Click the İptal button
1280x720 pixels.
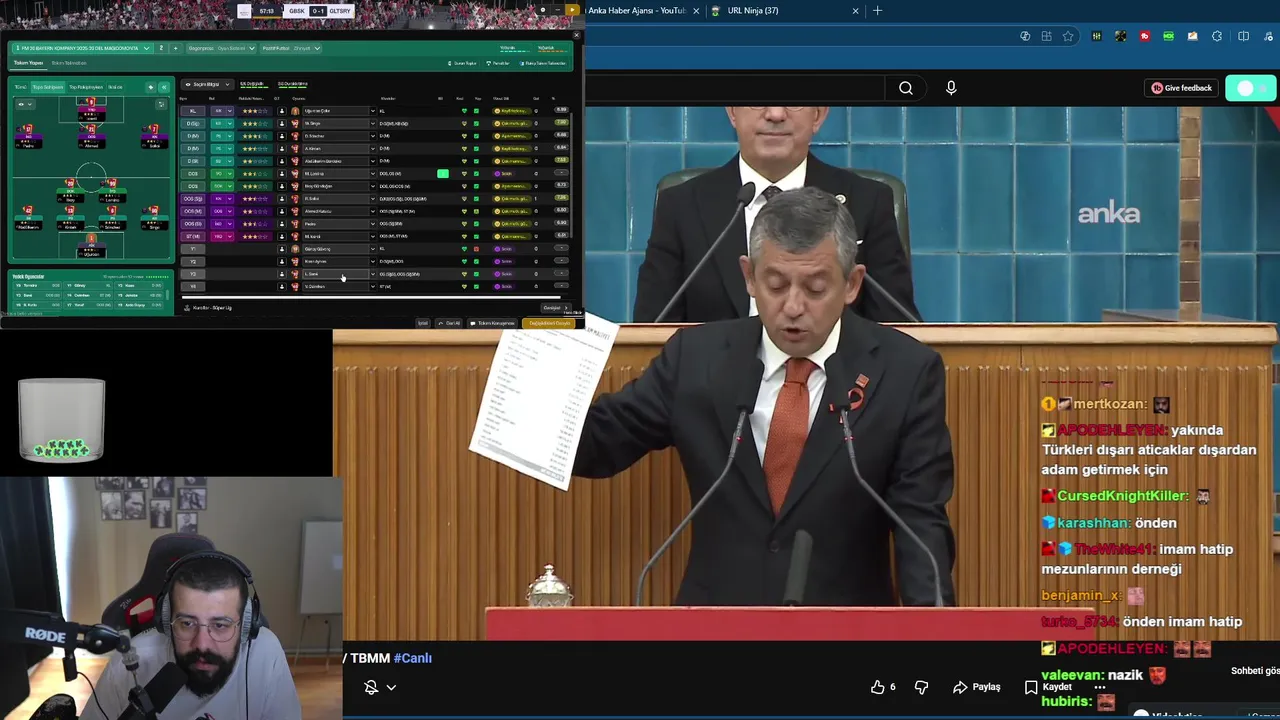(423, 323)
